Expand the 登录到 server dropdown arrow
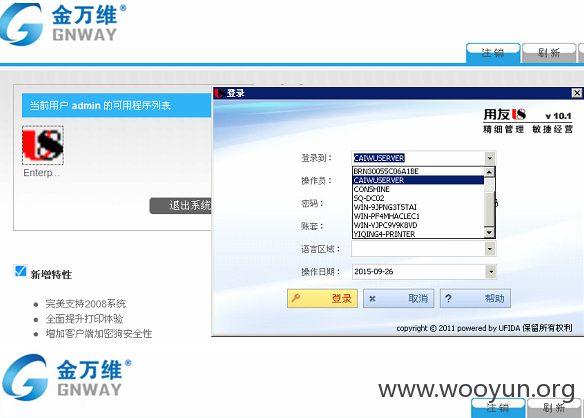584x418 pixels. click(490, 158)
